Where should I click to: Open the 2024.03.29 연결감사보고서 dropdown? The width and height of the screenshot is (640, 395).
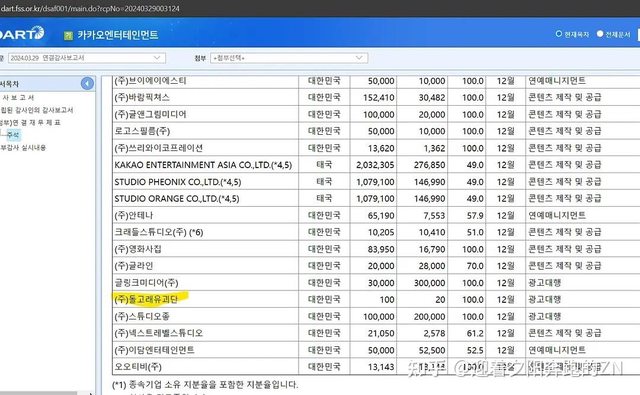[x=87, y=58]
